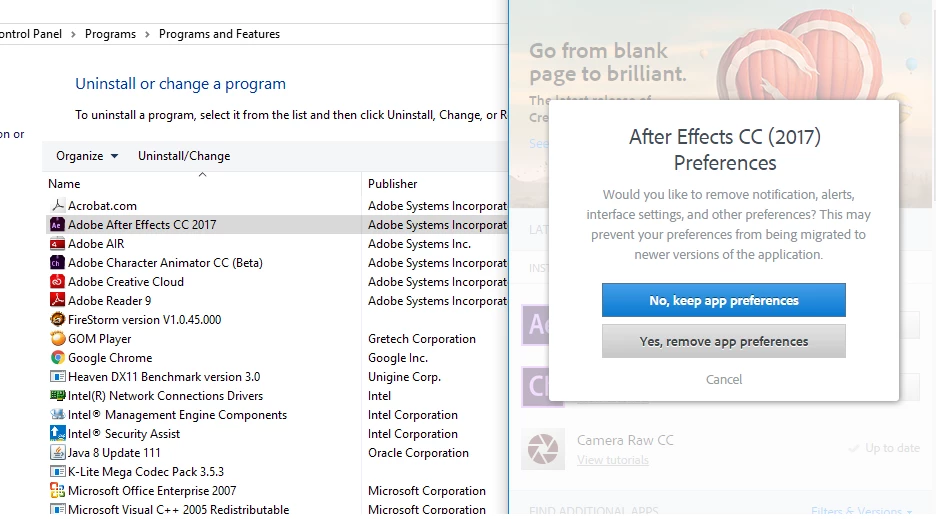Click Google Inc. publisher cell
Viewport: 936px width, 519px height.
398,358
